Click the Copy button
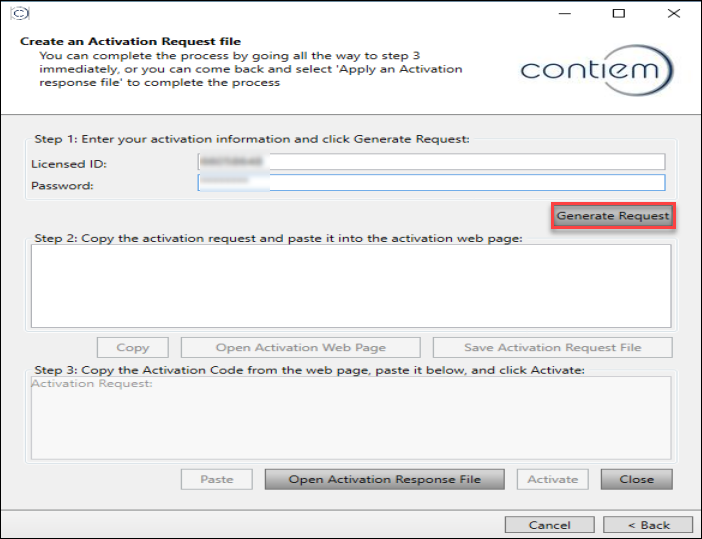 [x=132, y=348]
